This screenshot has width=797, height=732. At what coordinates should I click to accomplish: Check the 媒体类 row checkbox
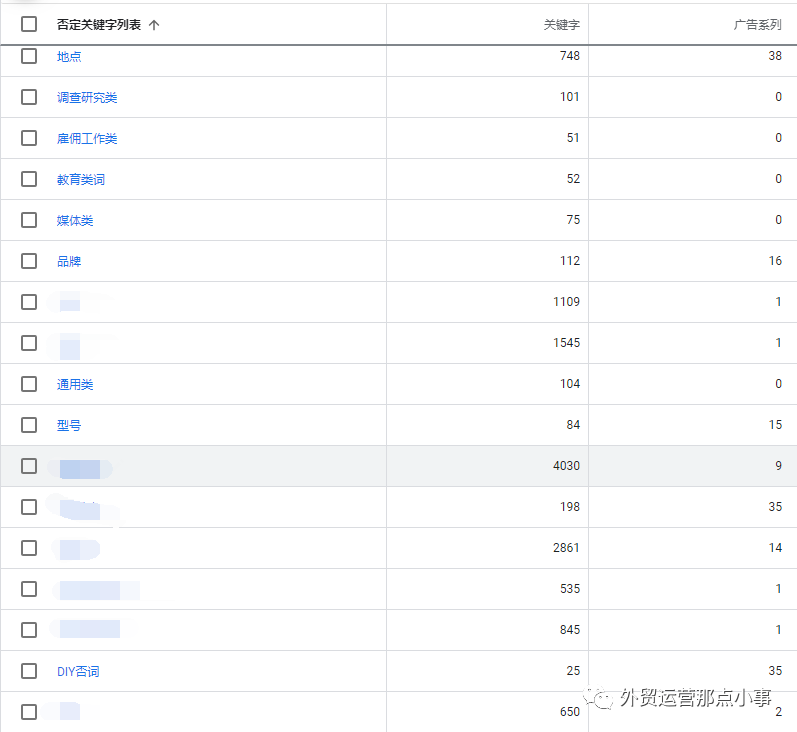pos(29,220)
